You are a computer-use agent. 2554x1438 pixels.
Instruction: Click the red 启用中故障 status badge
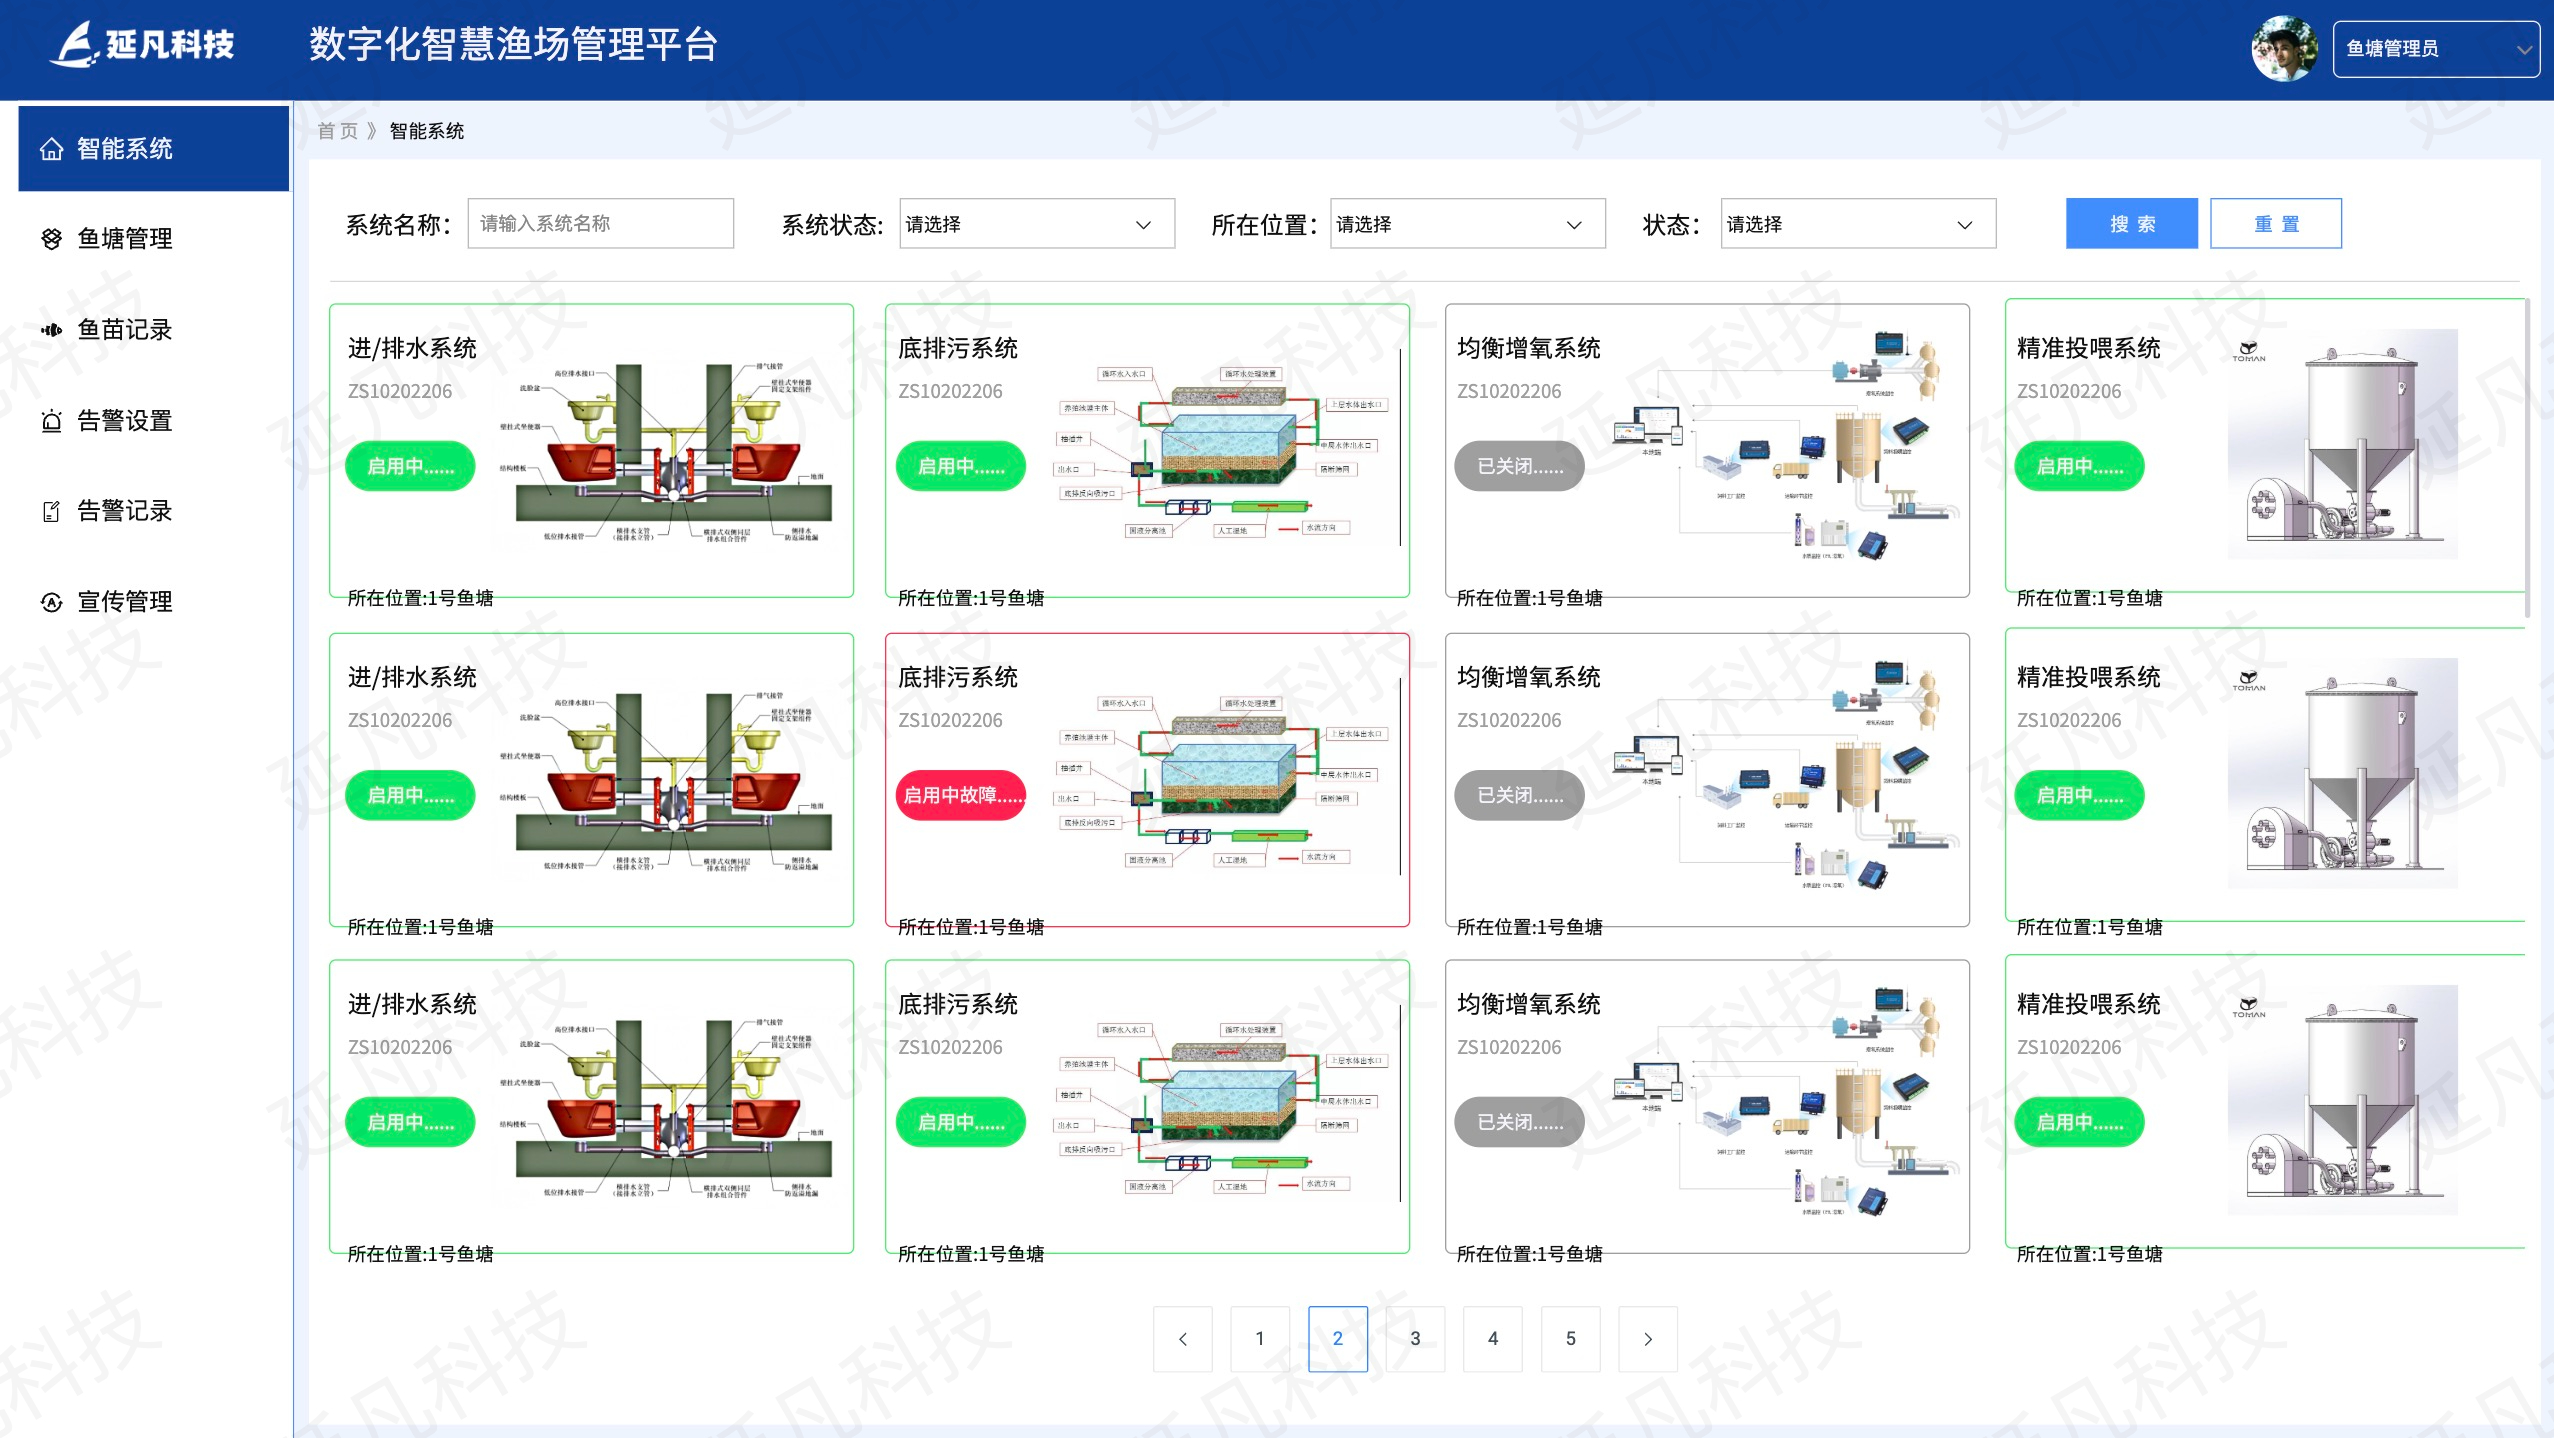tap(961, 795)
